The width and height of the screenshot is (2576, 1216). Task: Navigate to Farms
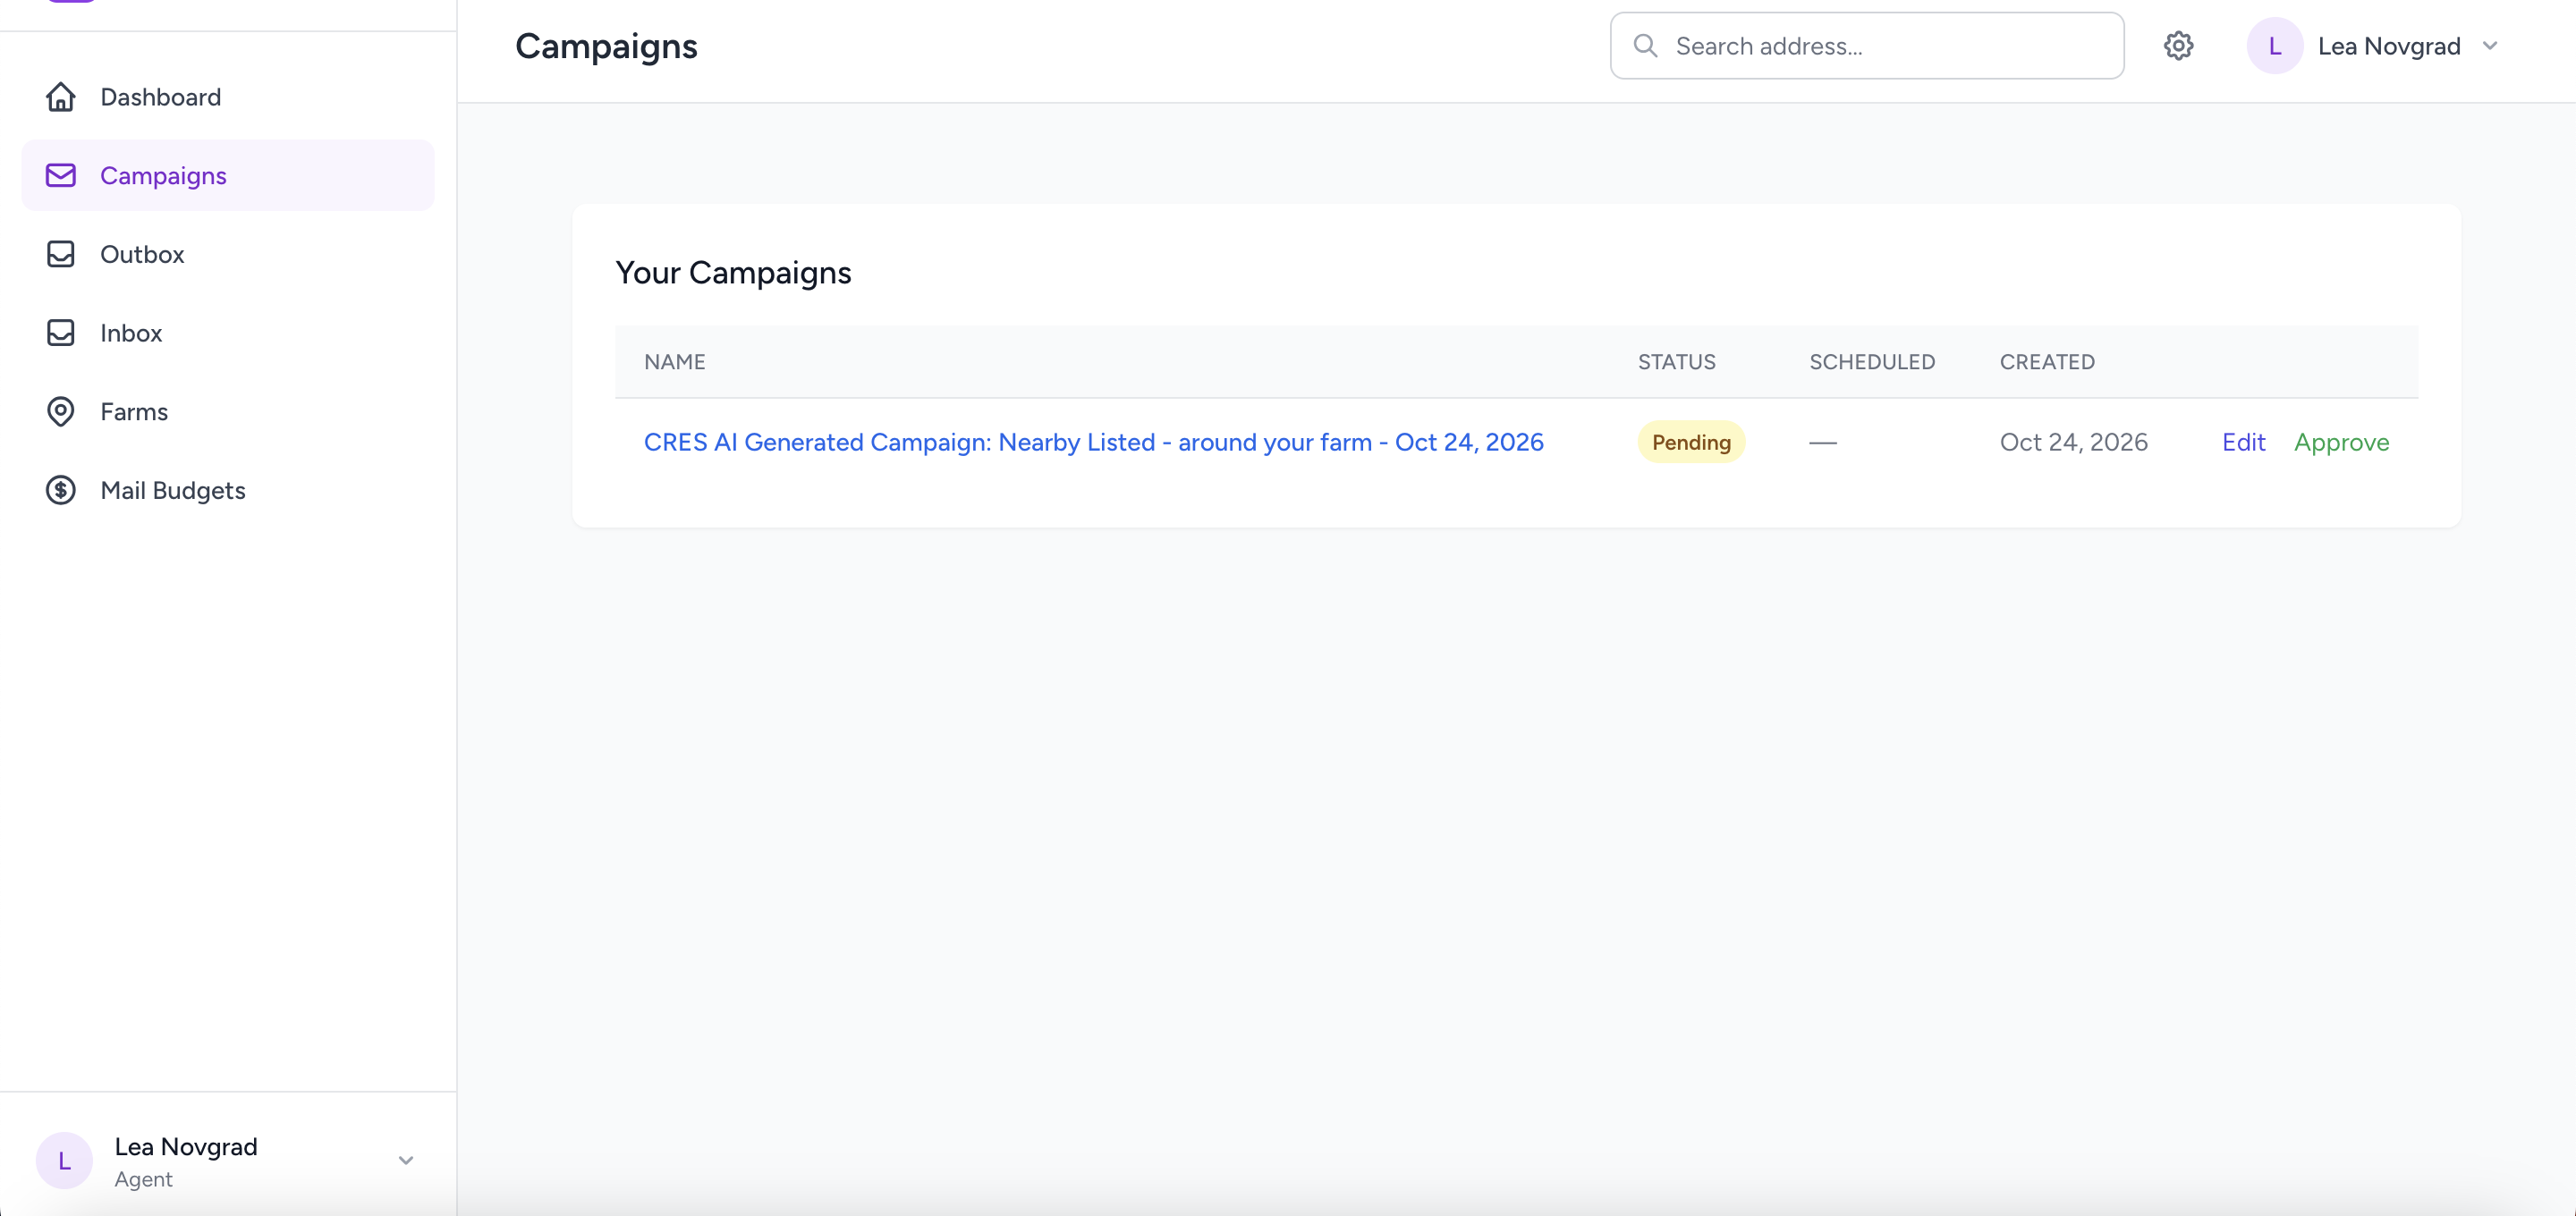(x=228, y=412)
